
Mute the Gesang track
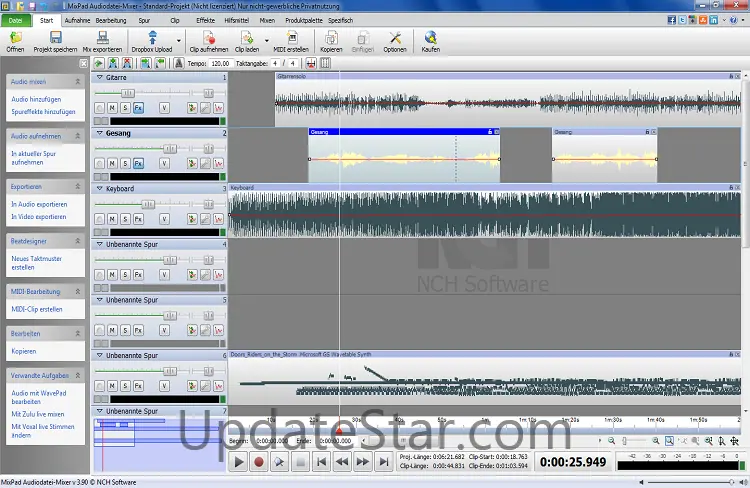tap(112, 164)
